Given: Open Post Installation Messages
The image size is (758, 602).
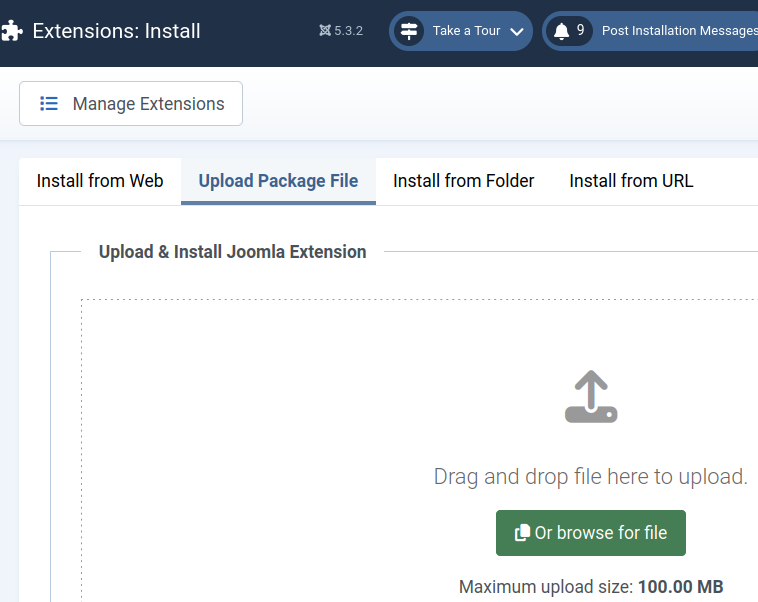Looking at the screenshot, I should 650,31.
